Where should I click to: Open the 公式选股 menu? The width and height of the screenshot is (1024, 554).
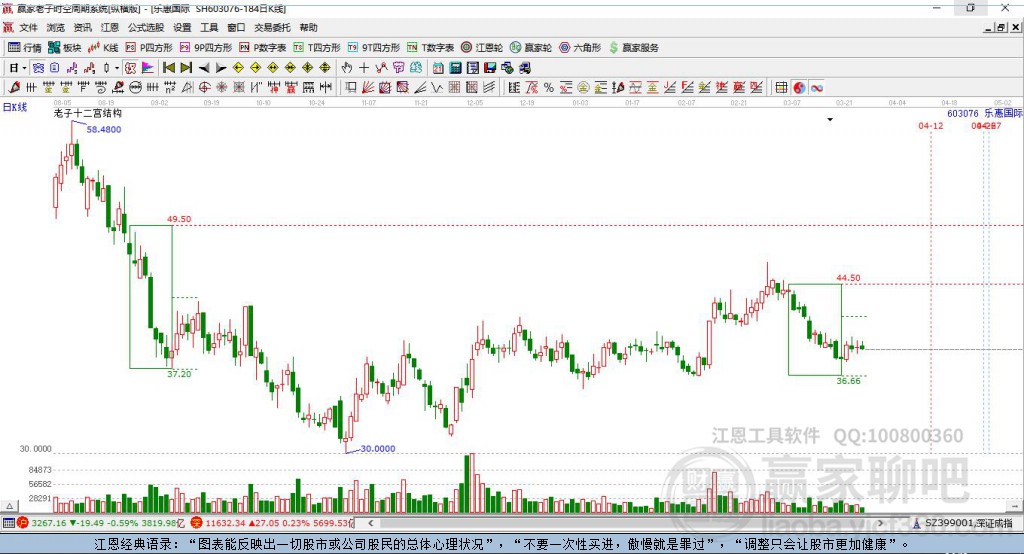pos(146,27)
